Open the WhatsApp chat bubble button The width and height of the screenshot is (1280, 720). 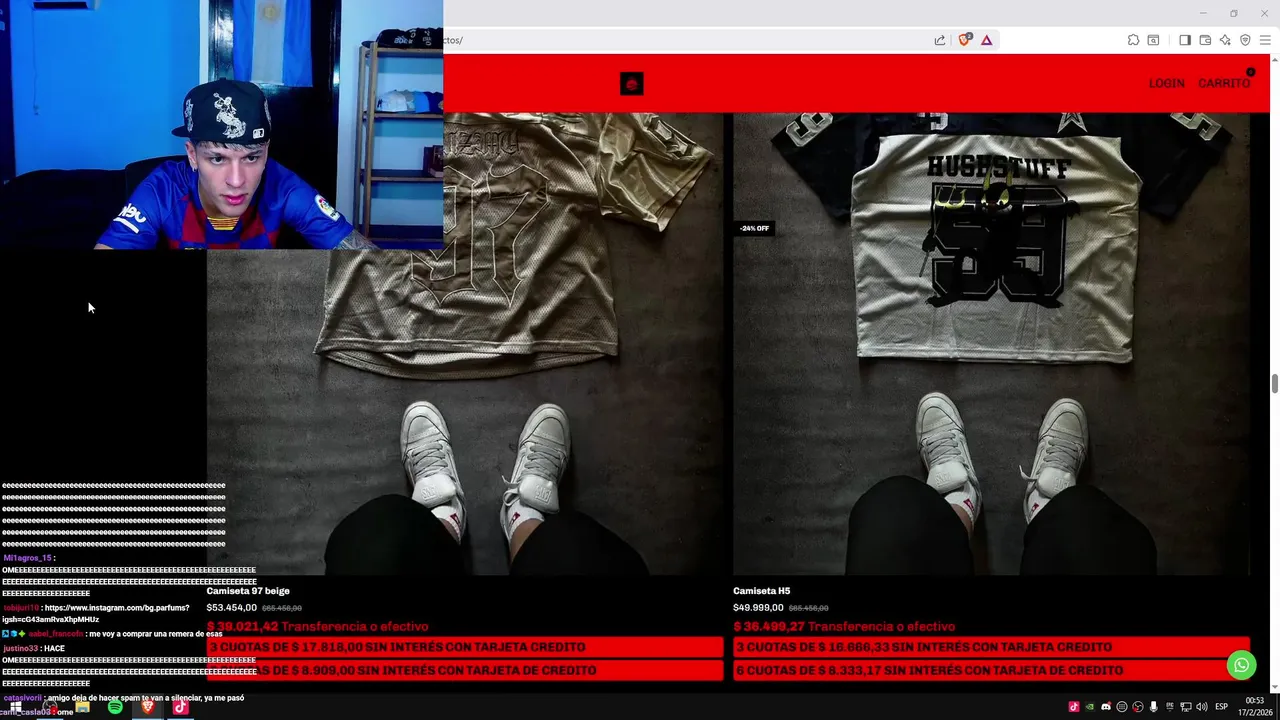pyautogui.click(x=1241, y=665)
